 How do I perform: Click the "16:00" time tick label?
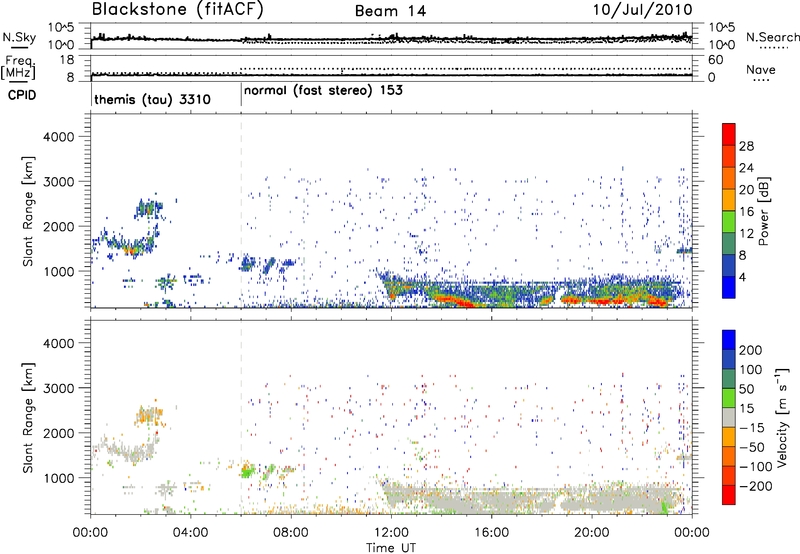click(491, 533)
